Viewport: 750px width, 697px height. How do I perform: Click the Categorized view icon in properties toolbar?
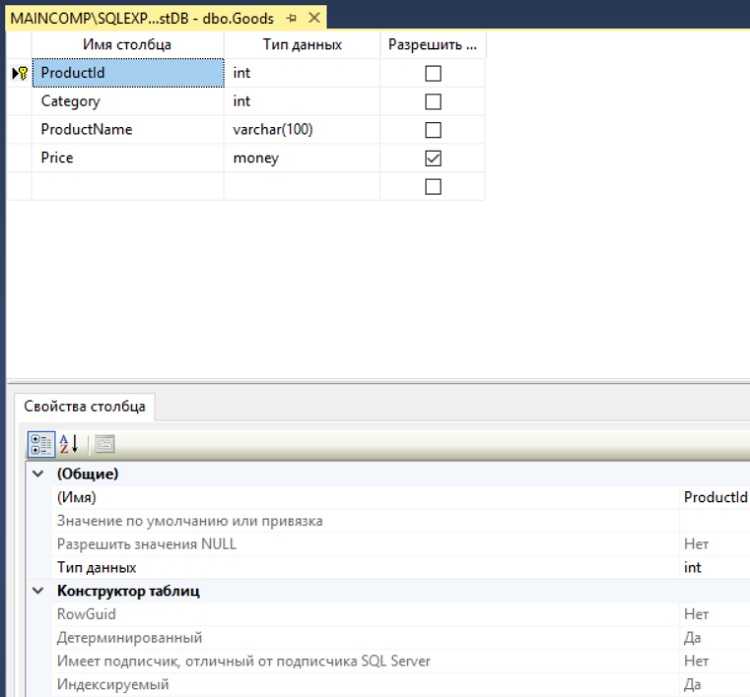pyautogui.click(x=41, y=443)
